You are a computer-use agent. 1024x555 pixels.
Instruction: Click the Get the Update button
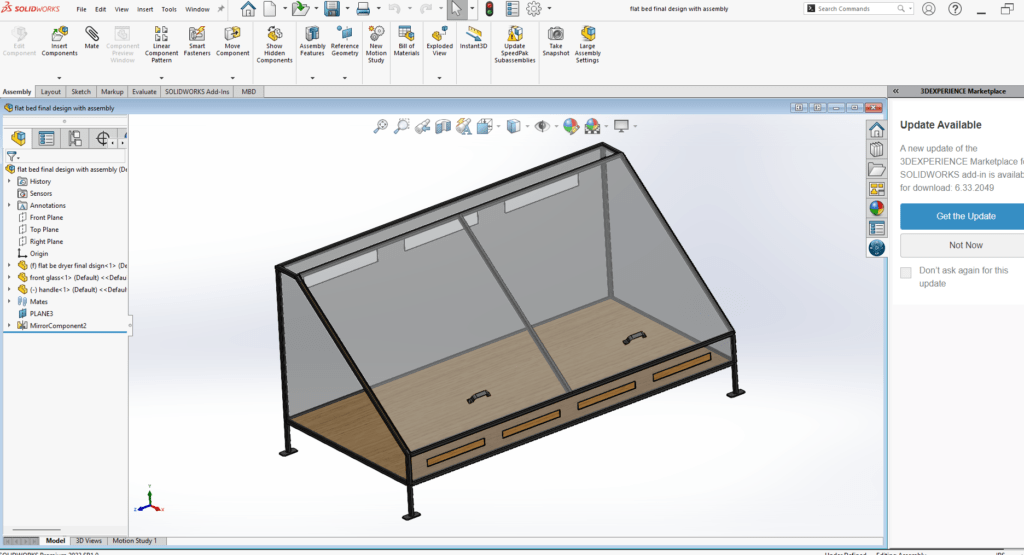pos(961,216)
